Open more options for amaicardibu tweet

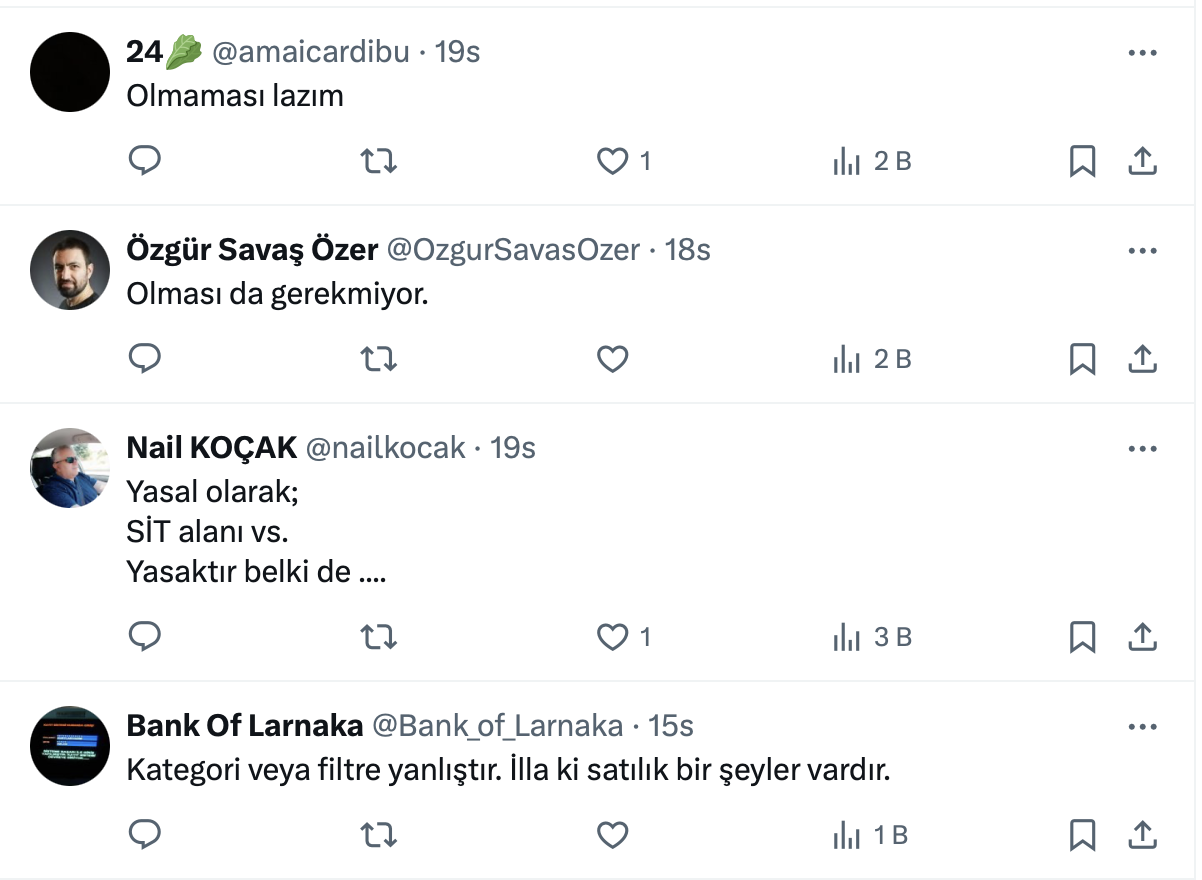1142,53
